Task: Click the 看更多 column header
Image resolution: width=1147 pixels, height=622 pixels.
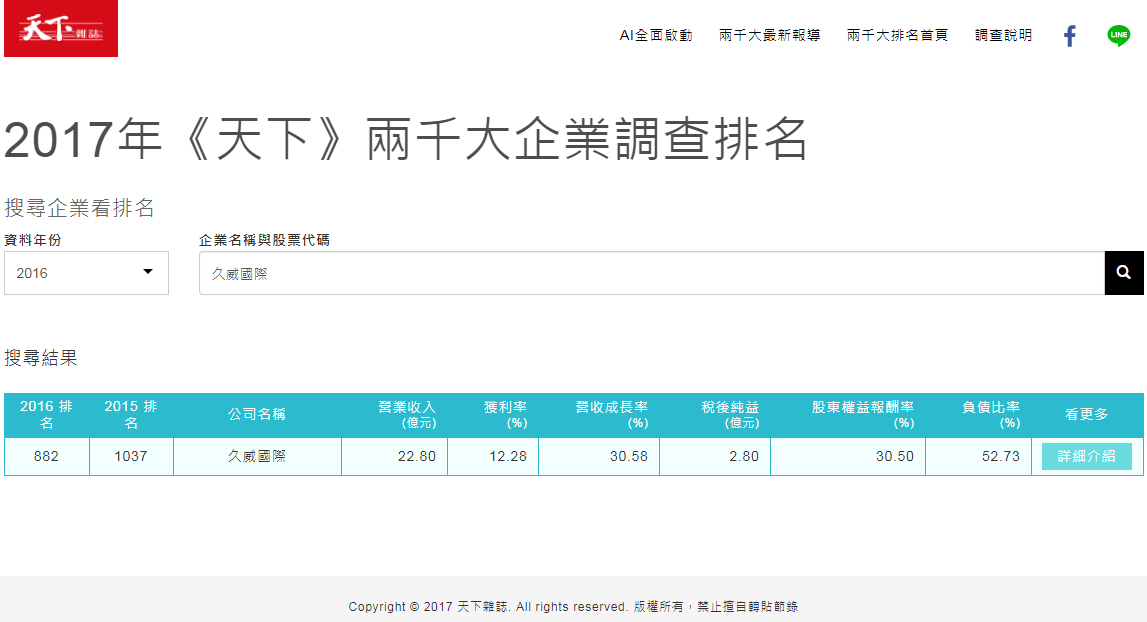Action: point(1087,415)
